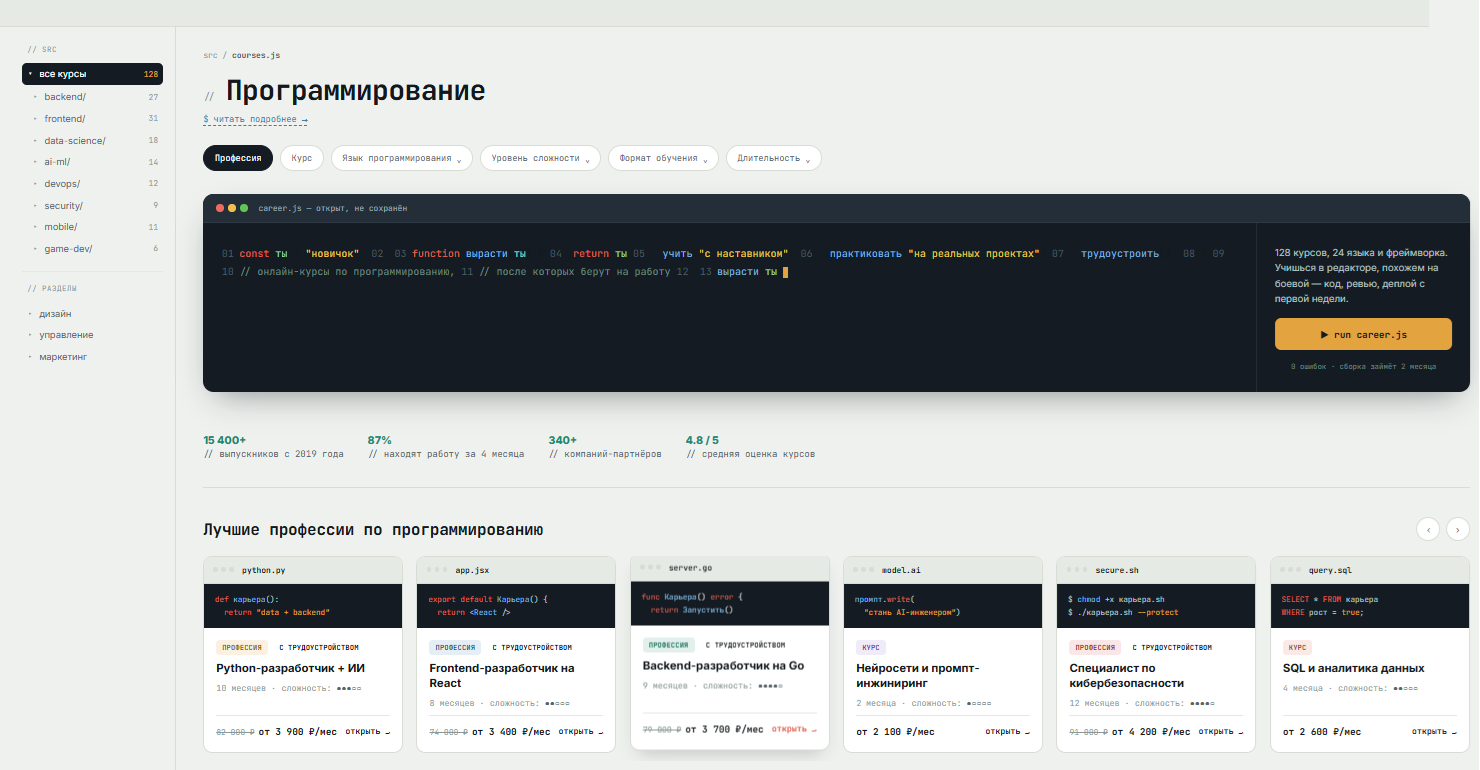Image resolution: width=1480 pixels, height=770 pixels.
Task: Open 'Язык программирования' dropdown
Action: tap(402, 158)
